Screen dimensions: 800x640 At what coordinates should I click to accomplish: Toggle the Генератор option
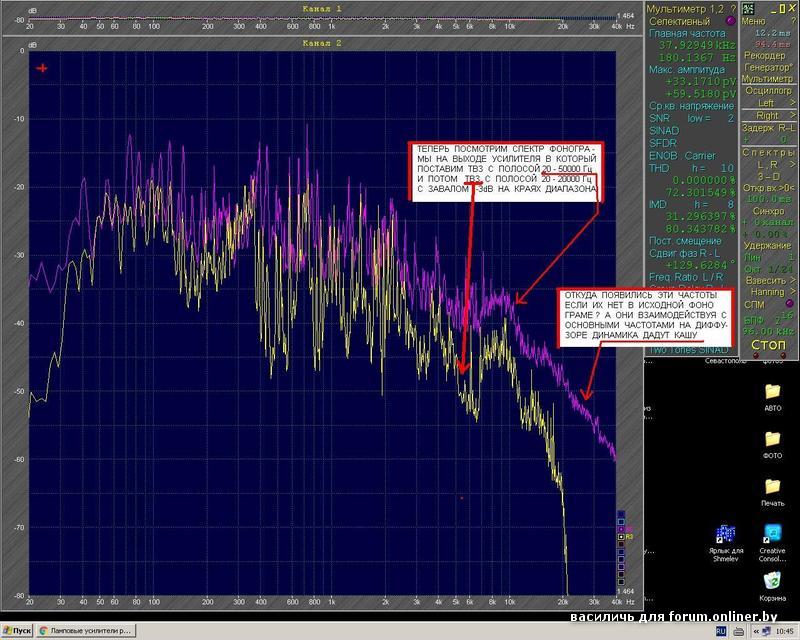tap(768, 66)
